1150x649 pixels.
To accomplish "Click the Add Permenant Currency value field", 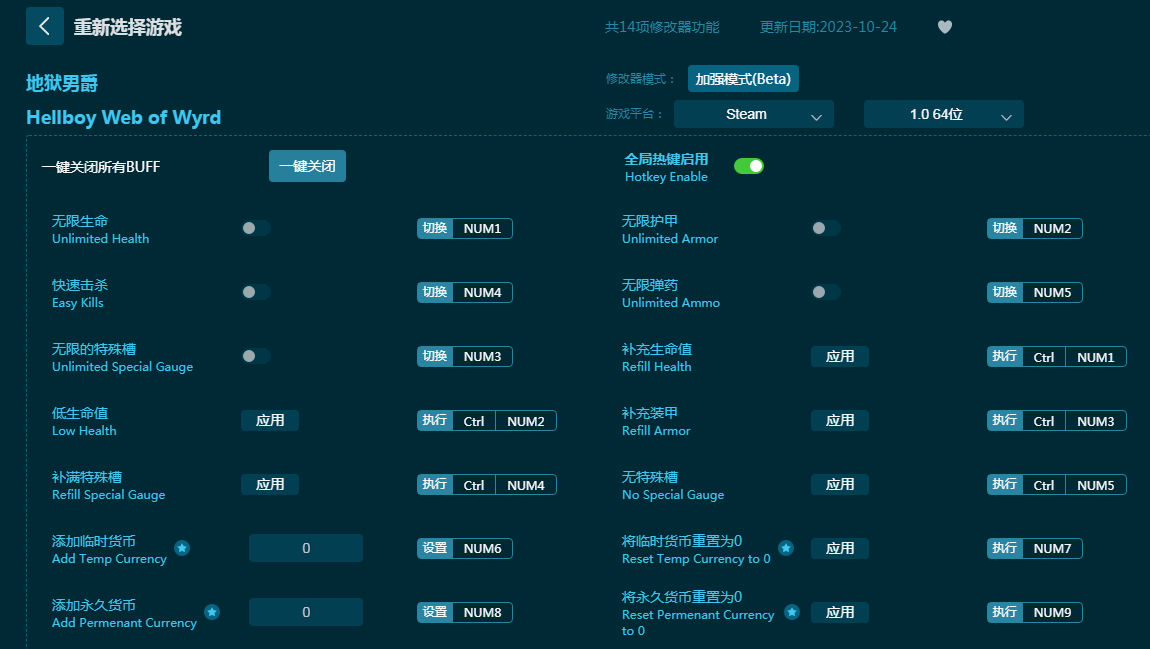I will coord(305,612).
